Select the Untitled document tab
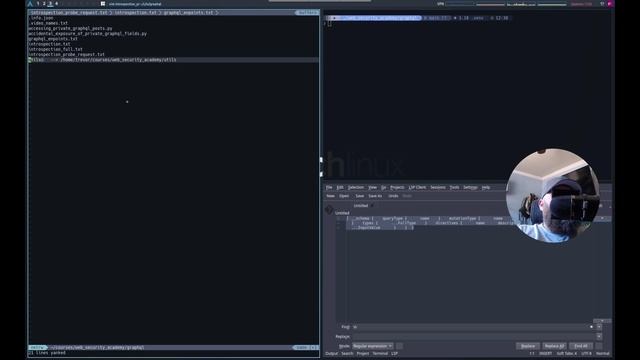The width and height of the screenshot is (640, 360). 361,206
